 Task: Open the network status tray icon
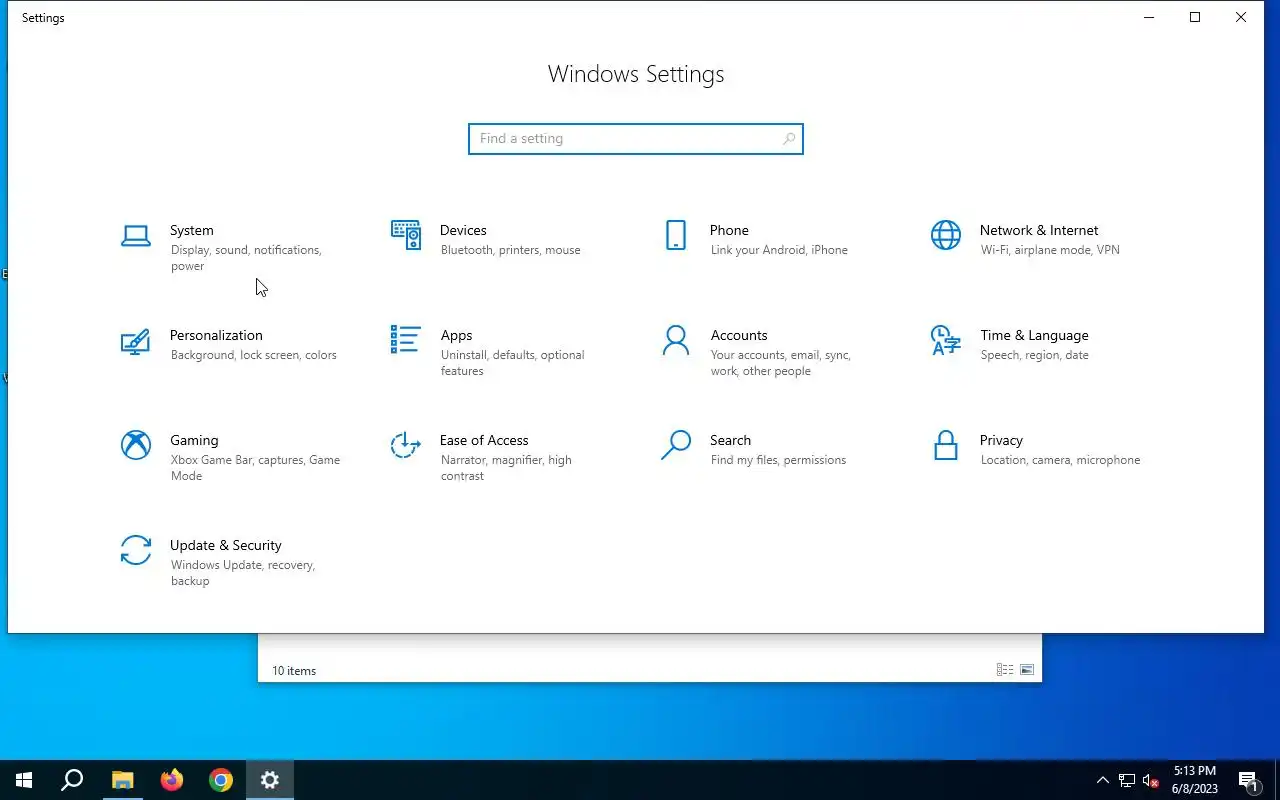point(1127,780)
